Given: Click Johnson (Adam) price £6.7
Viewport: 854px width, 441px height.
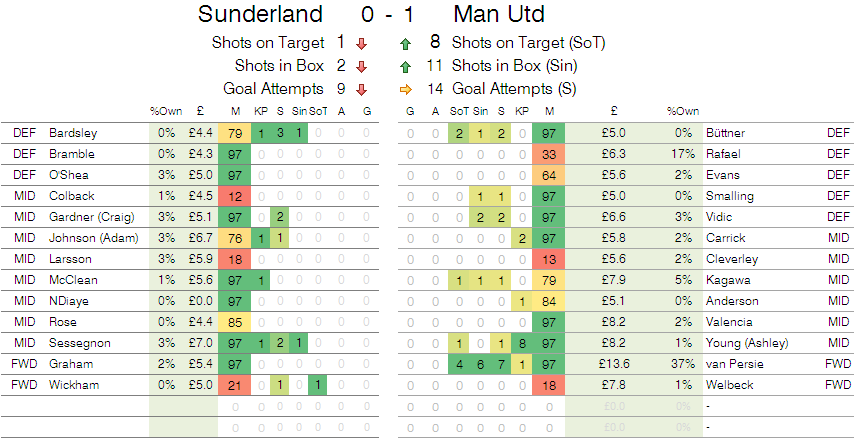Looking at the screenshot, I should (x=200, y=238).
